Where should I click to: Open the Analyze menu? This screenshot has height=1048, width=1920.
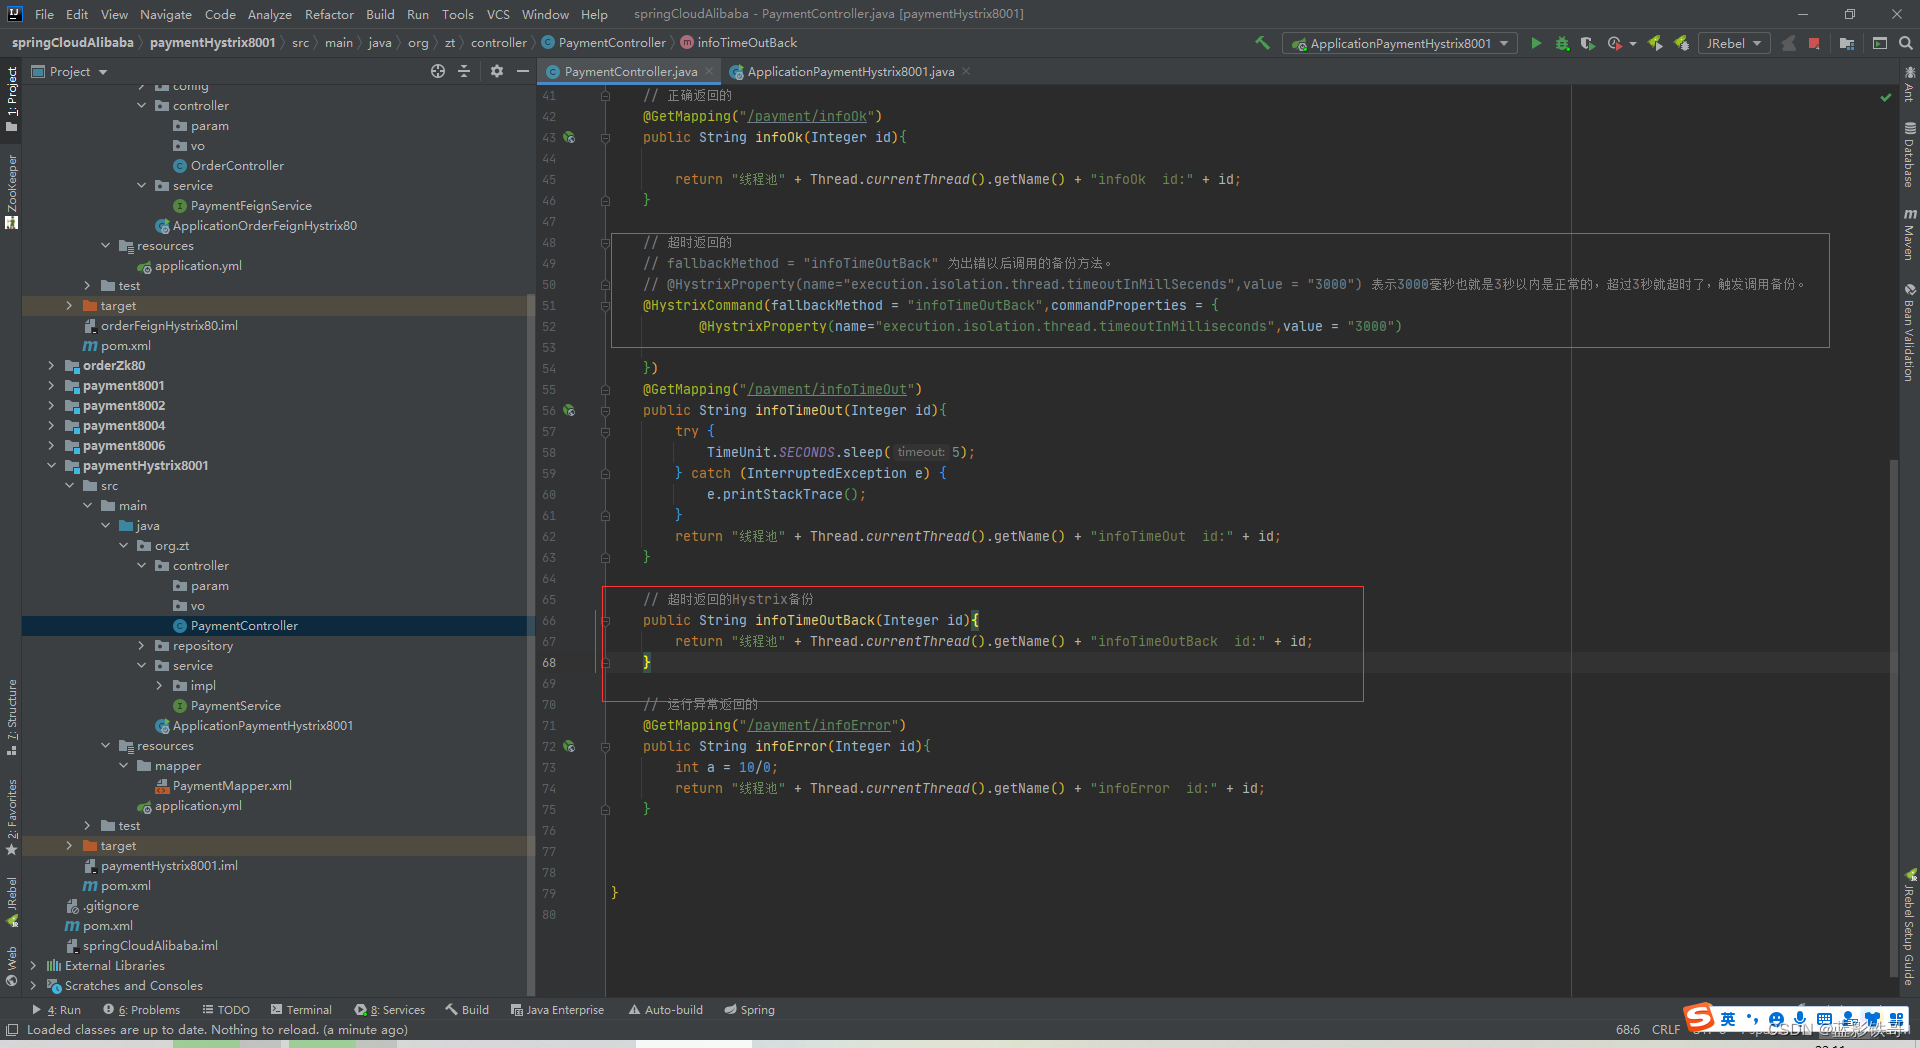click(x=270, y=14)
